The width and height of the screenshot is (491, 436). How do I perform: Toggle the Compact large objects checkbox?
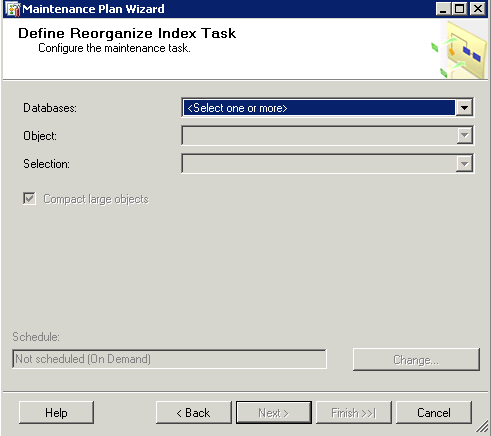[29, 199]
